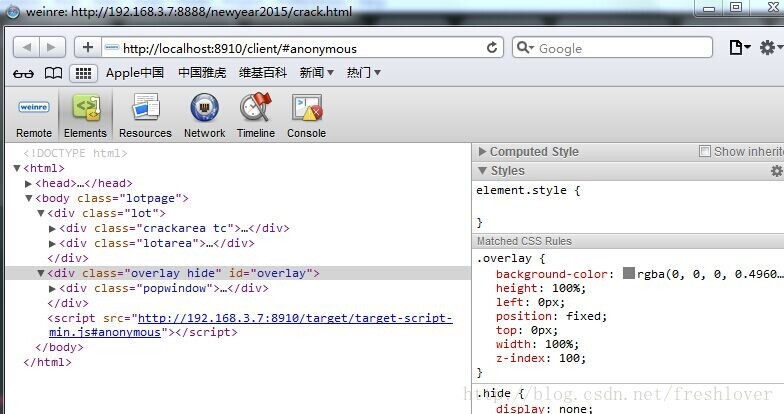Select the DOCTYPE html line
The width and height of the screenshot is (784, 414).
pos(75,154)
